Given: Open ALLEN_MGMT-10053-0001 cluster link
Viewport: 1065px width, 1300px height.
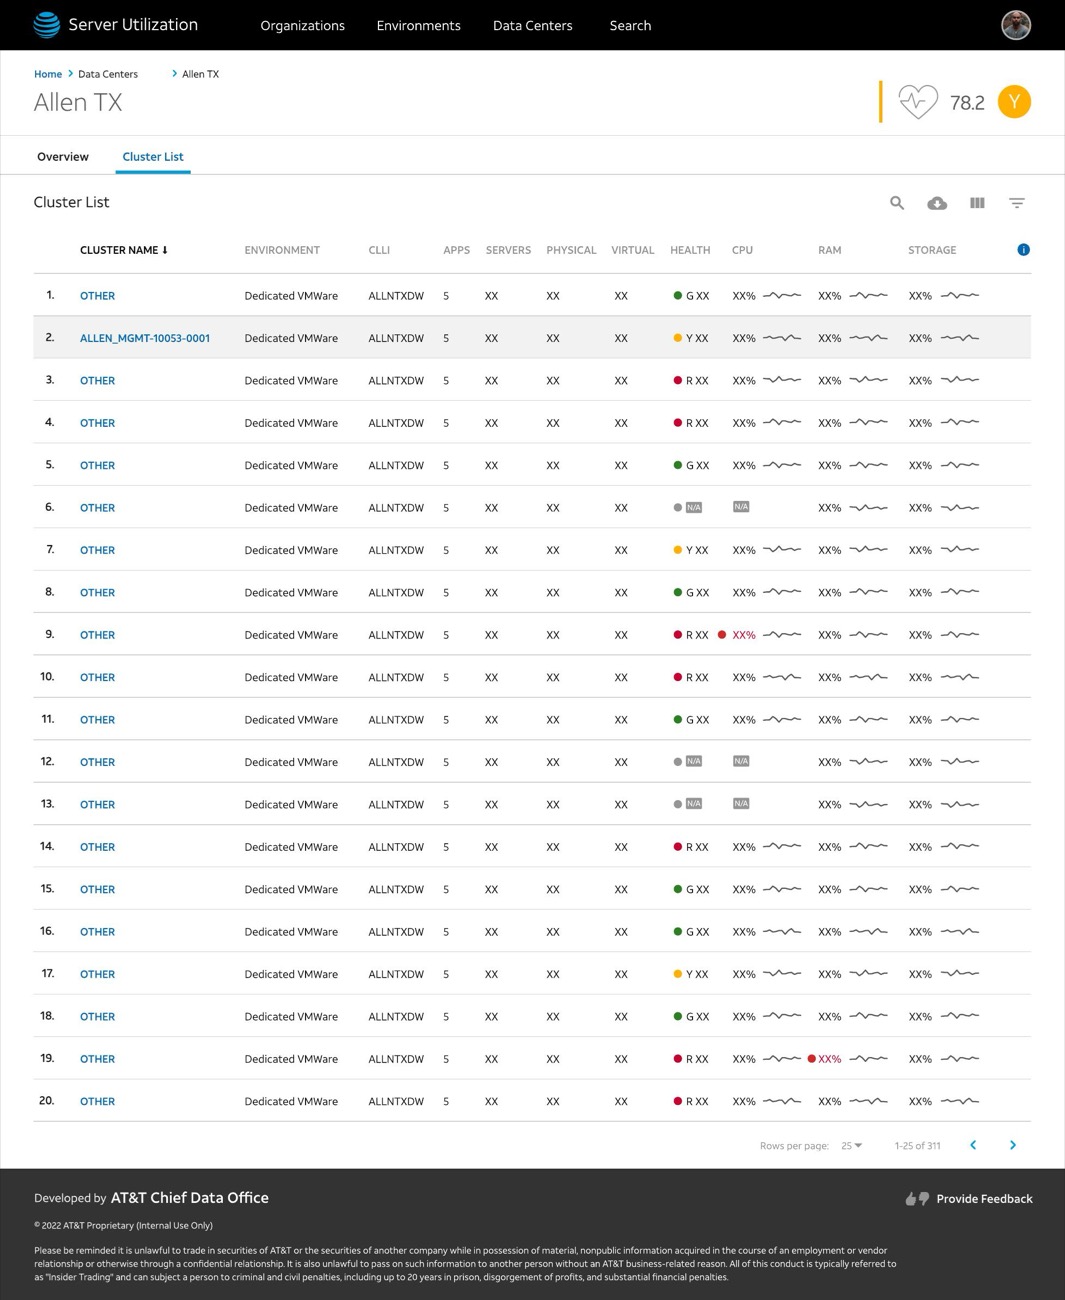Looking at the screenshot, I should pos(145,338).
